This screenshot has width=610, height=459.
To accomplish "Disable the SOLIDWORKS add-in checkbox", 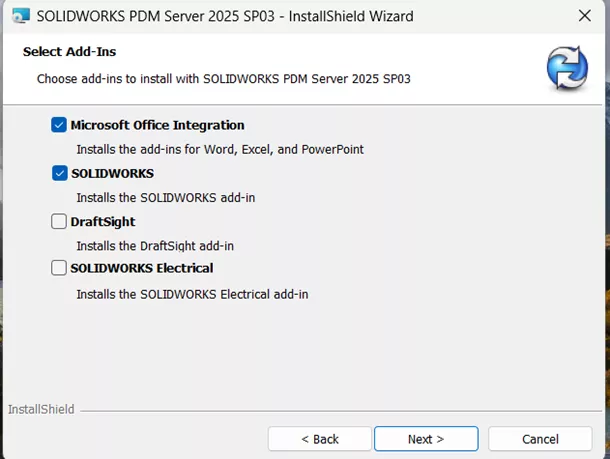I will point(59,173).
